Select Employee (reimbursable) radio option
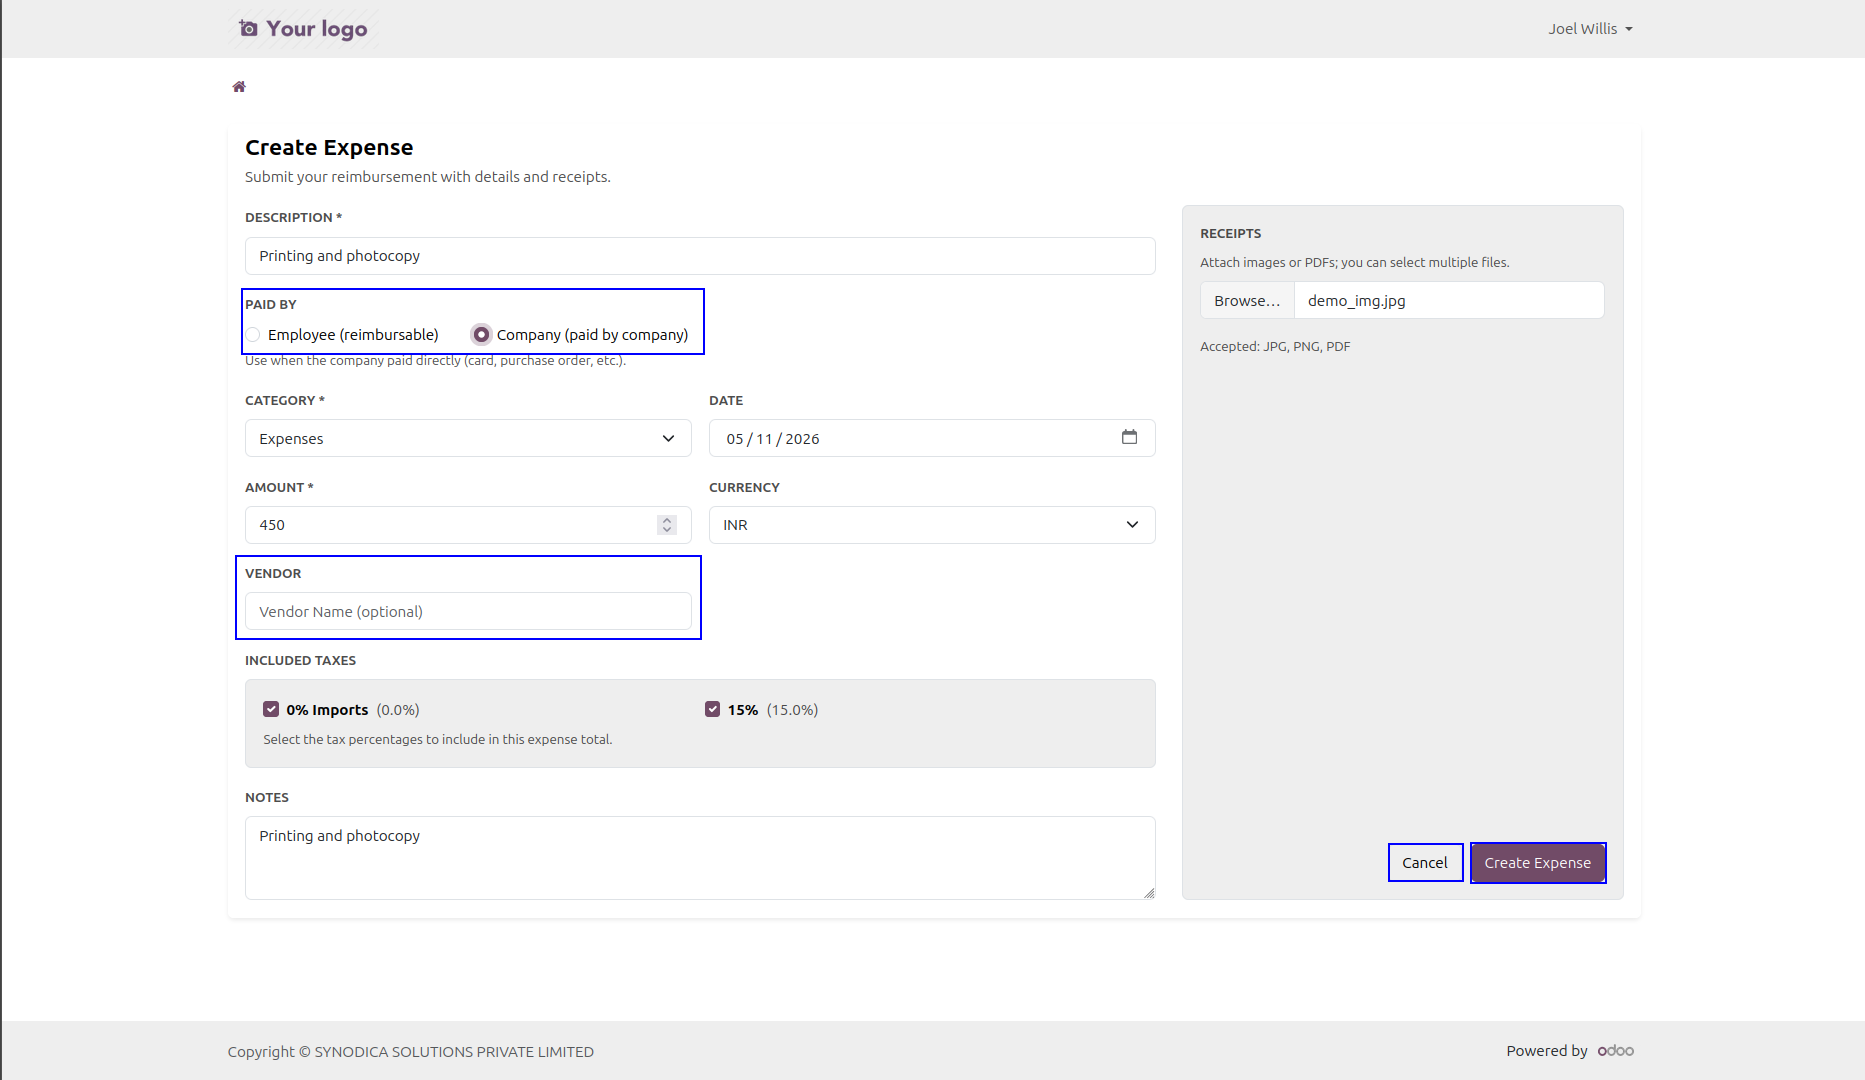This screenshot has width=1865, height=1080. [x=254, y=335]
